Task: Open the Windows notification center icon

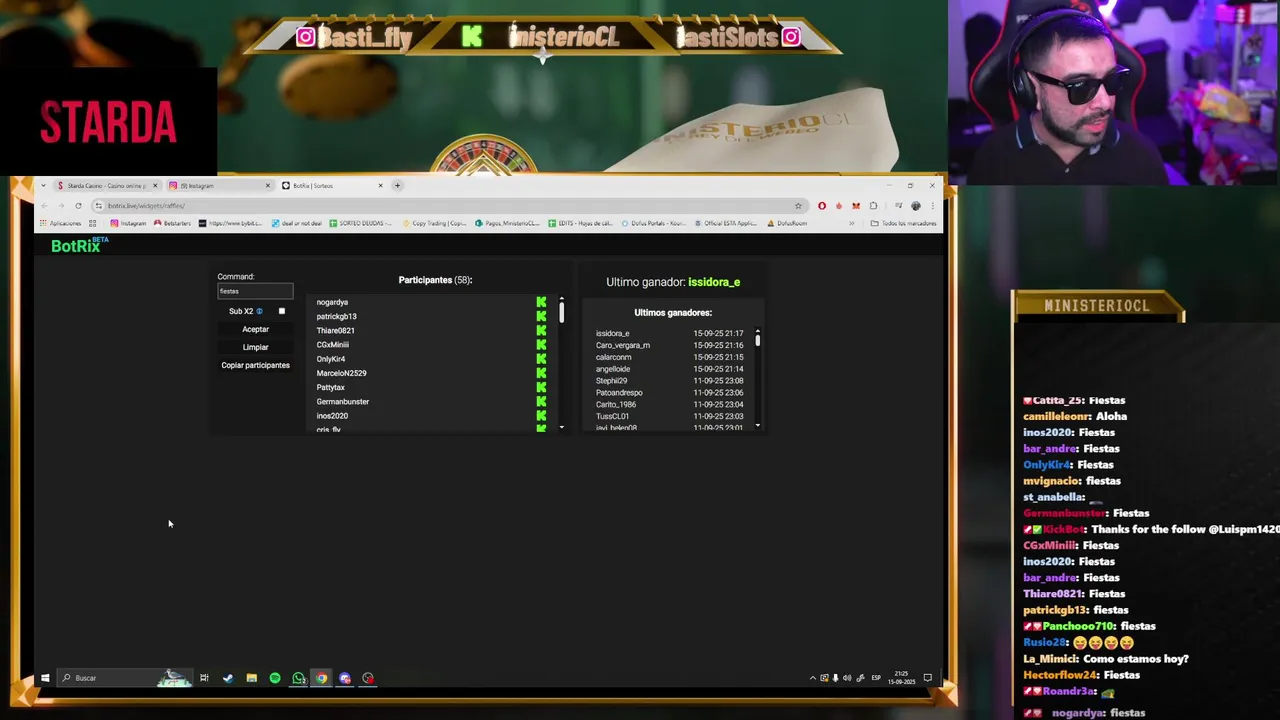Action: [x=927, y=678]
